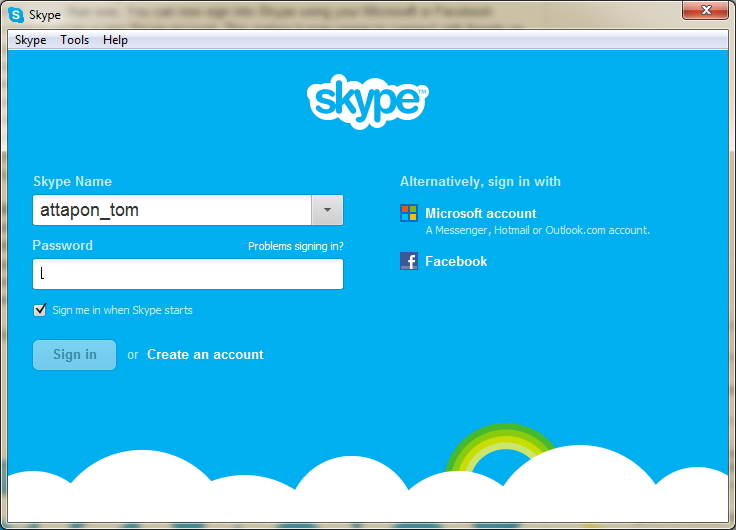Image resolution: width=736 pixels, height=530 pixels.
Task: Toggle "Sign me in when Skype starts" checkbox
Action: point(40,310)
